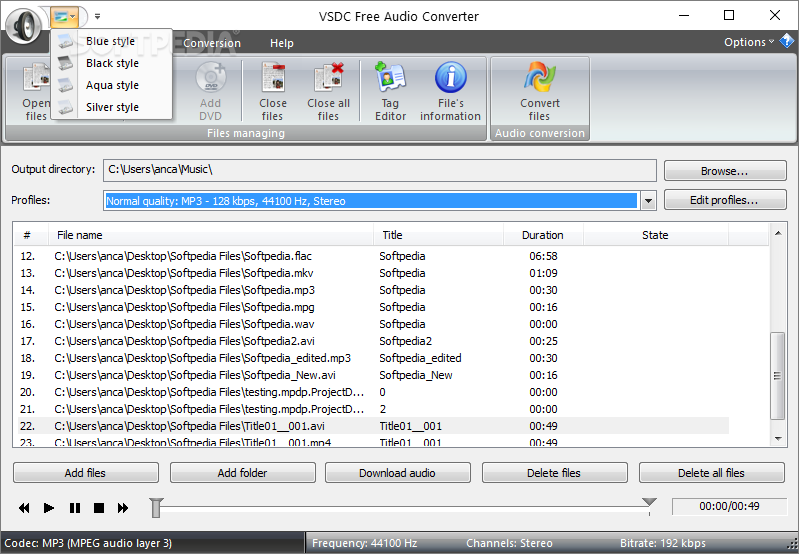Screen dimensions: 799x554
Task: Click the 00:00/00:49 time display
Action: pos(729,506)
